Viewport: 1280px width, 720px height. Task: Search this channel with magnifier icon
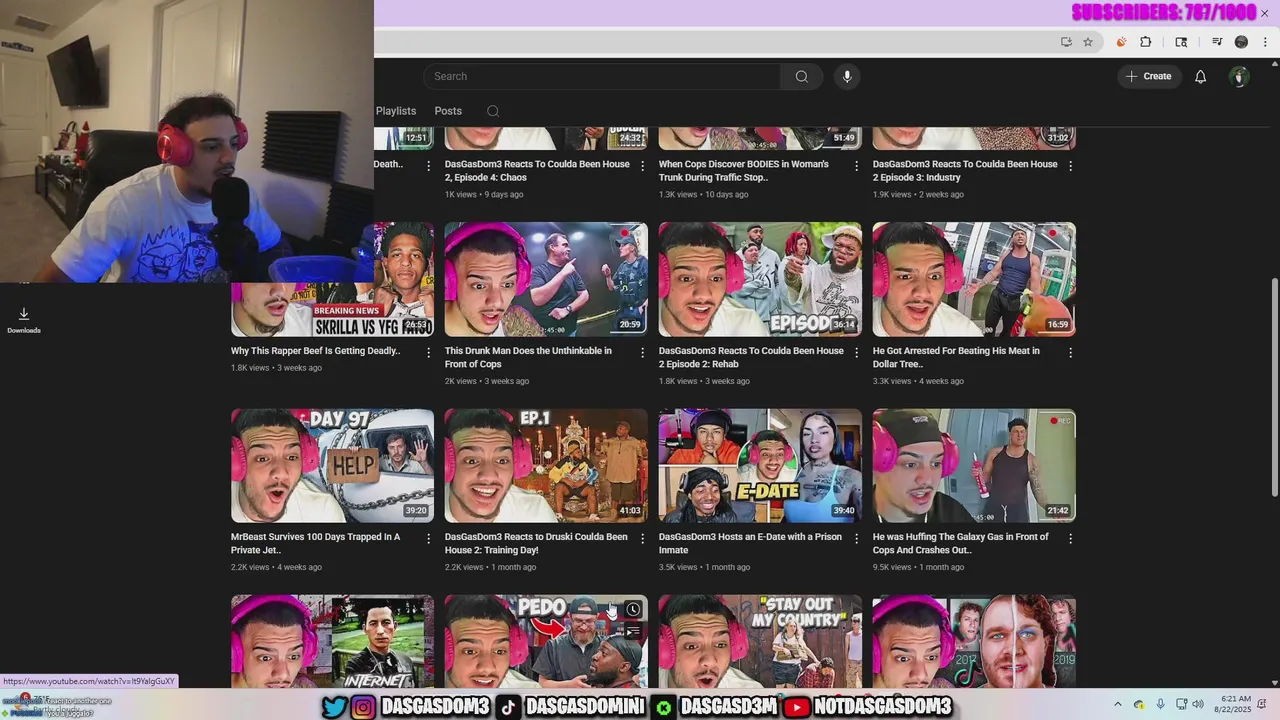[x=493, y=111]
